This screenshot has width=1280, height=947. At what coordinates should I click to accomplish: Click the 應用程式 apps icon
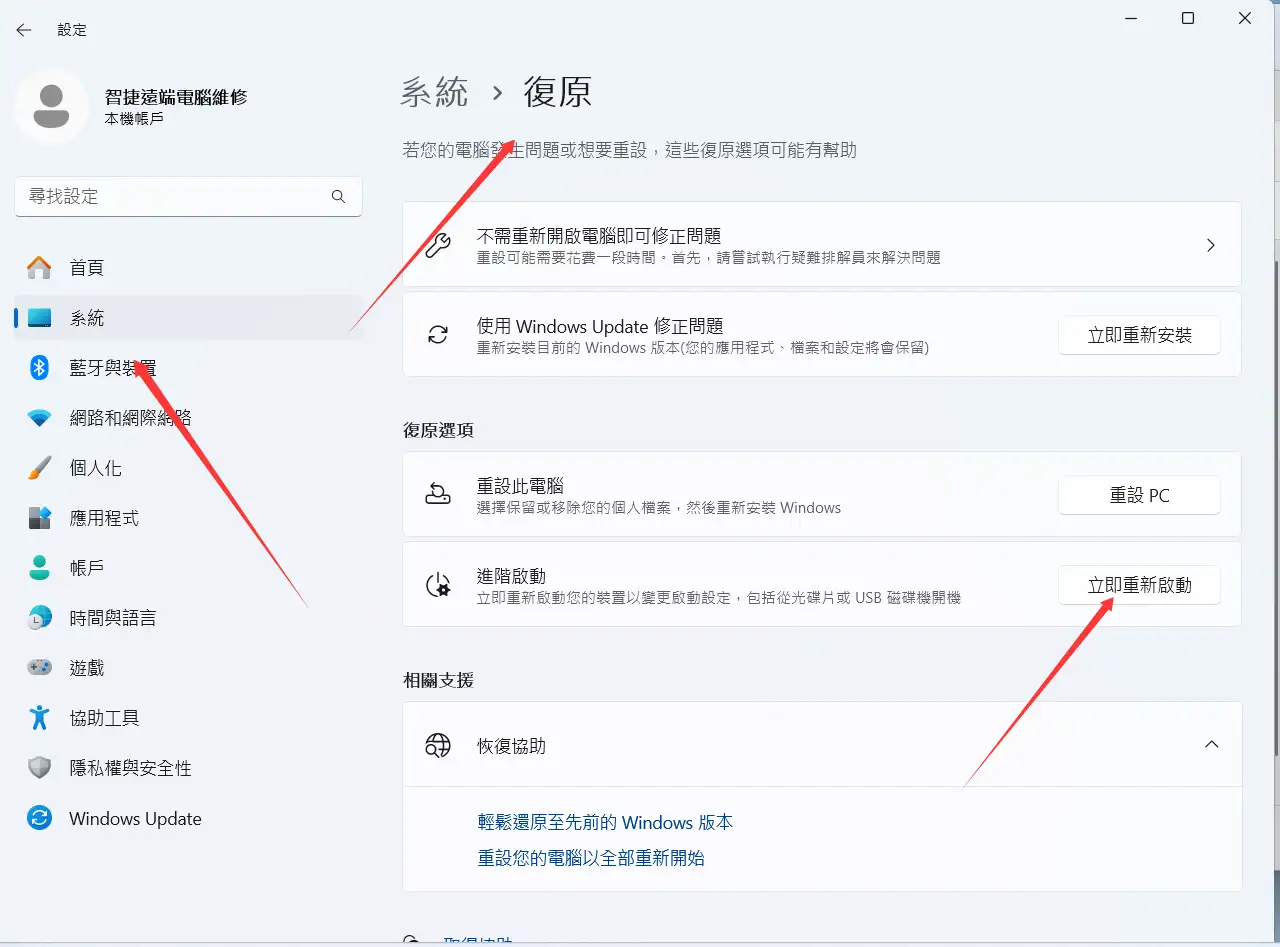(39, 518)
